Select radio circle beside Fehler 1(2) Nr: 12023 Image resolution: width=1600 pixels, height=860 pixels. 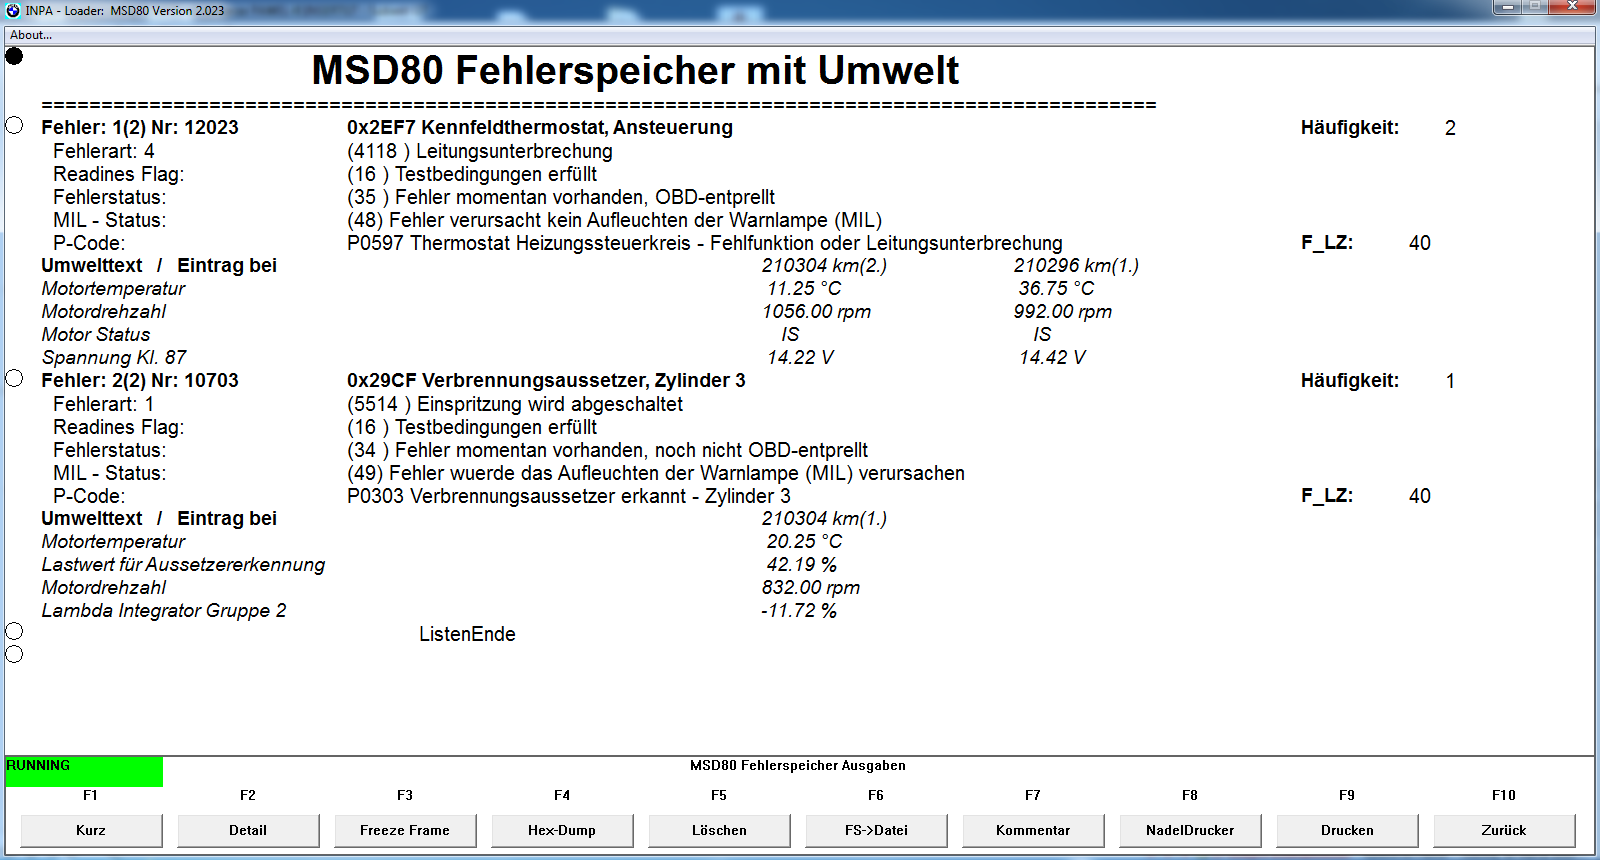14,125
